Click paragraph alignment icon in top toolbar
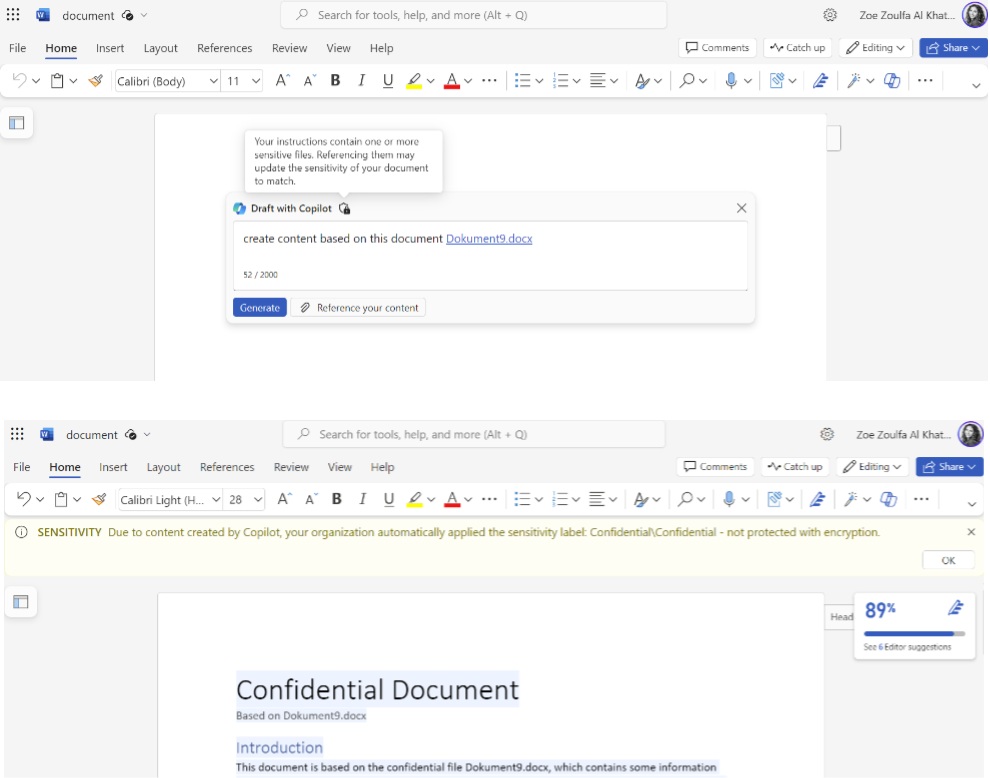 tap(597, 80)
